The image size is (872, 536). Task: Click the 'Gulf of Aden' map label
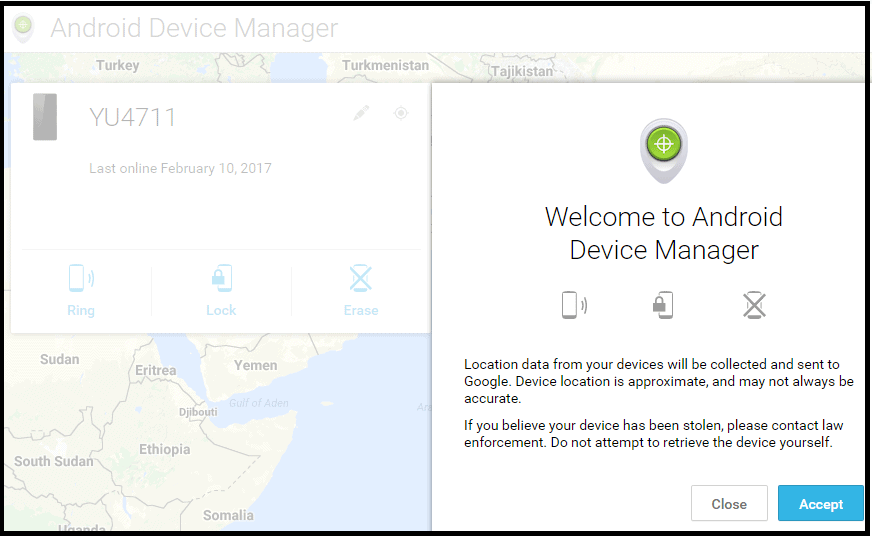(x=259, y=403)
